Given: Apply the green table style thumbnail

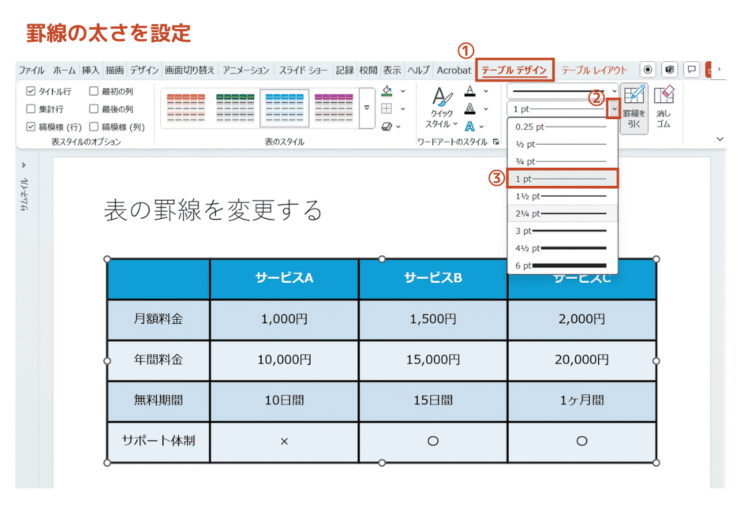Looking at the screenshot, I should 235,108.
